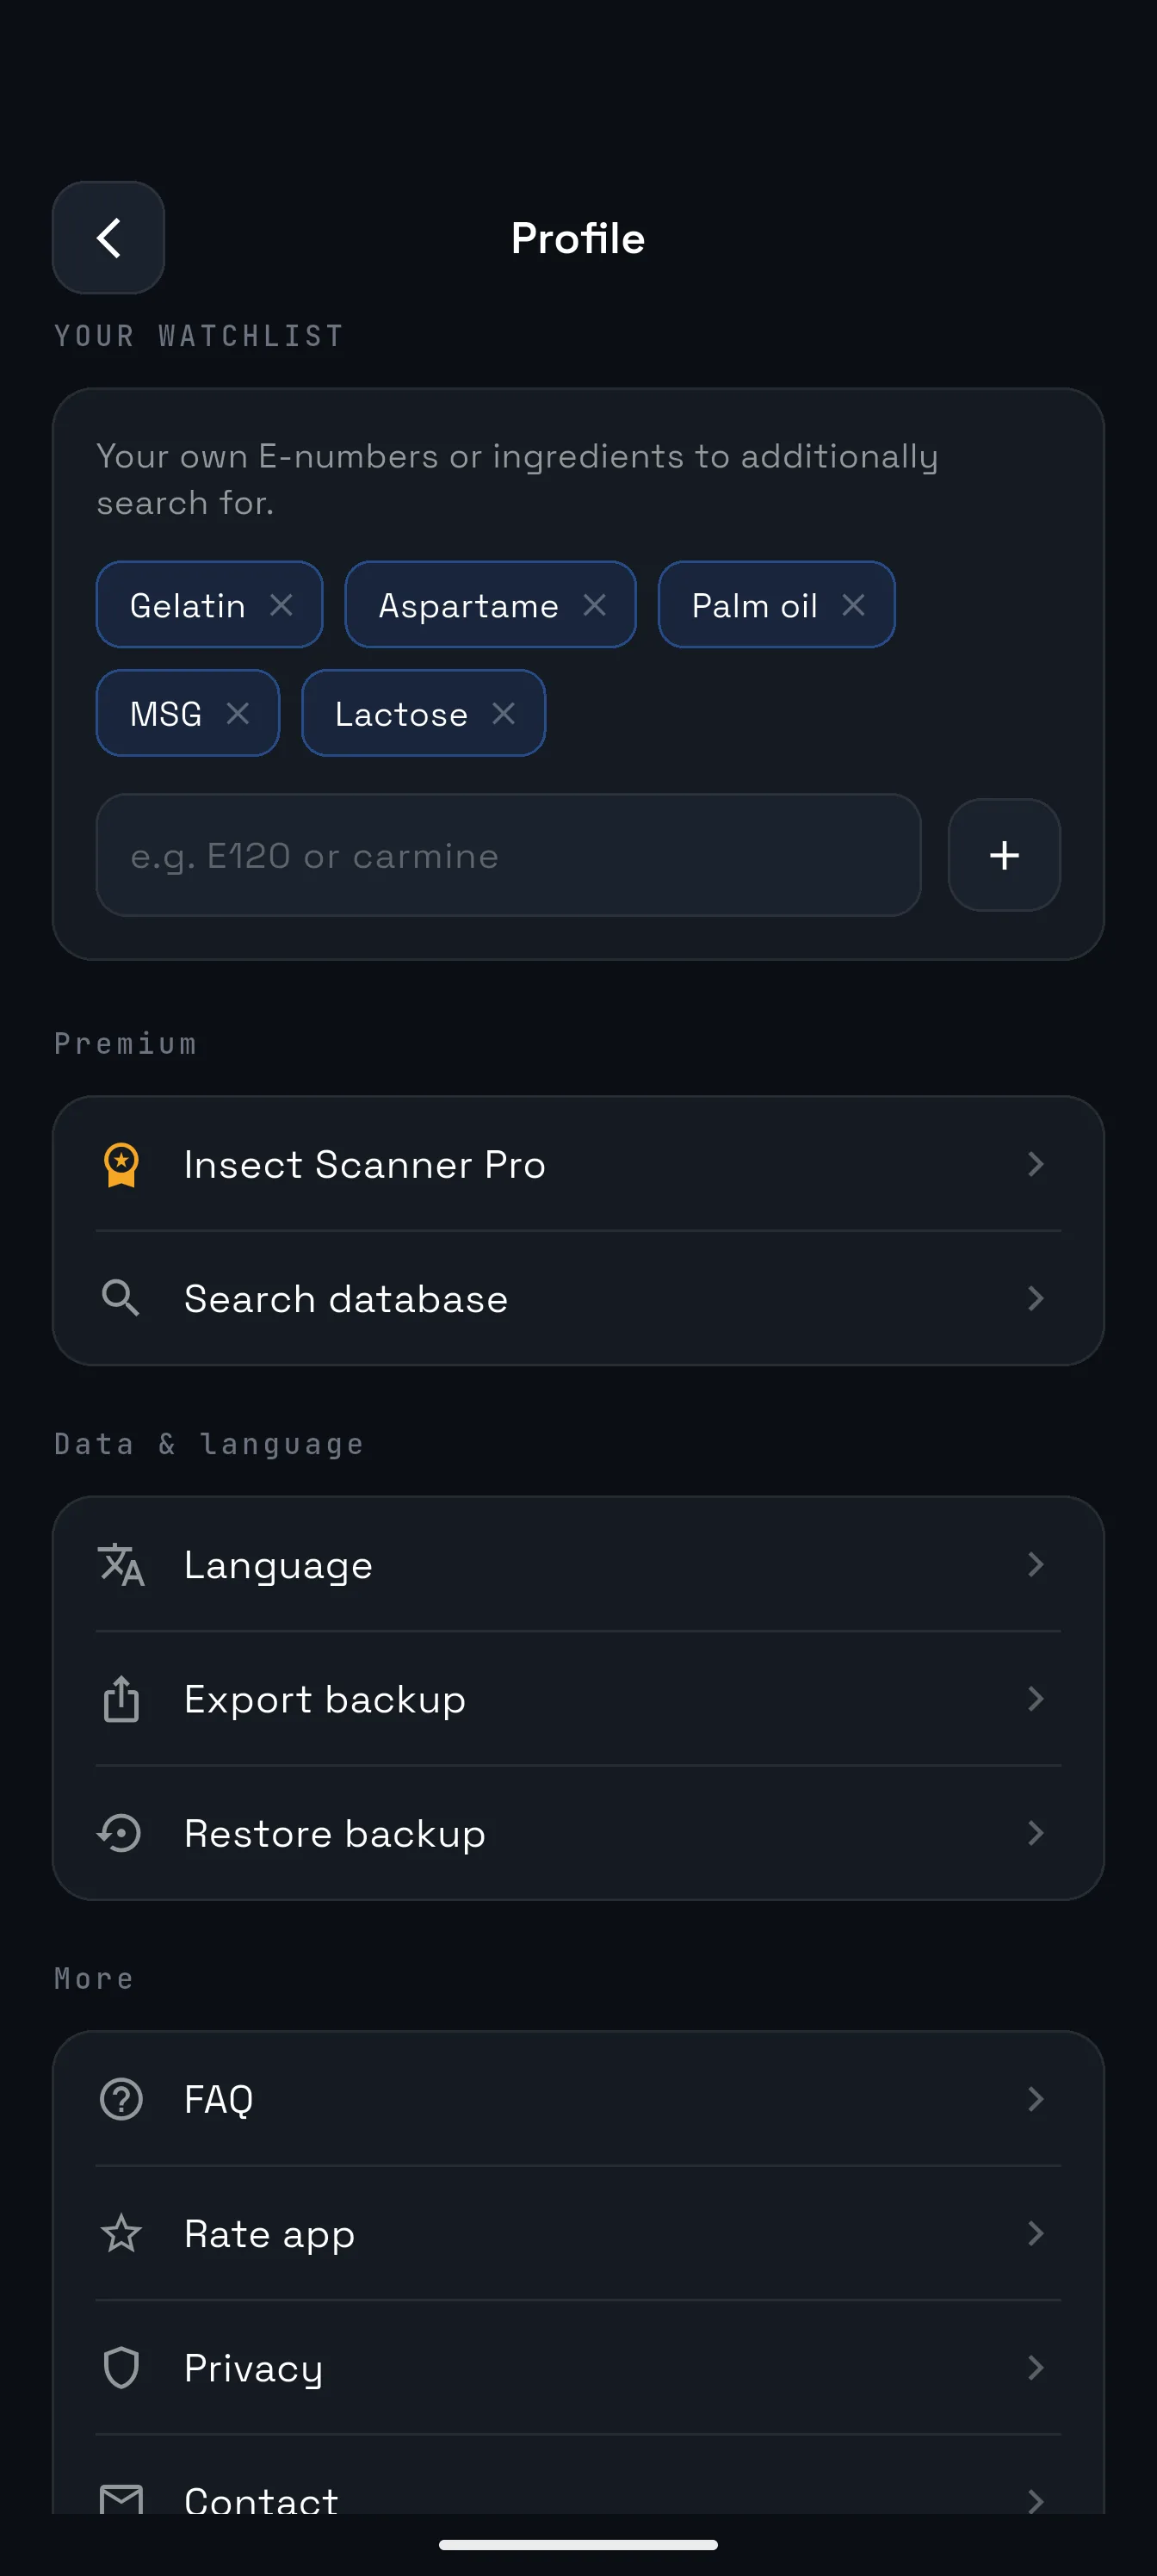Open FAQ via the question mark icon
1157x2576 pixels.
coord(121,2099)
